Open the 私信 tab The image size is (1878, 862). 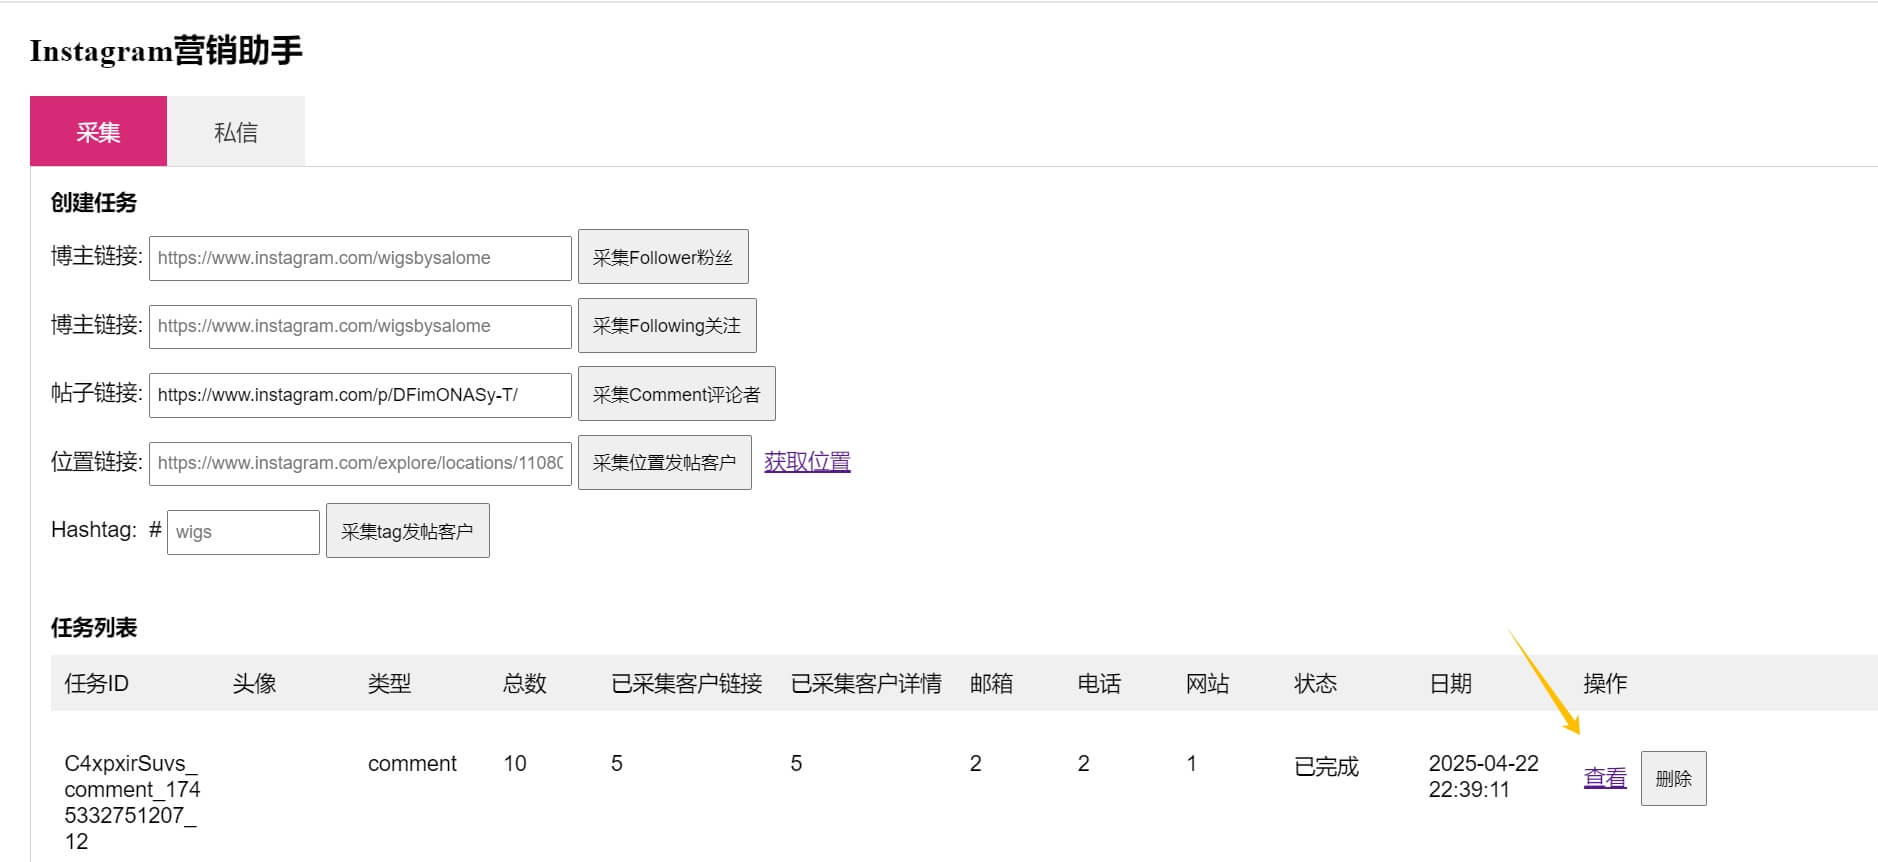coord(236,131)
